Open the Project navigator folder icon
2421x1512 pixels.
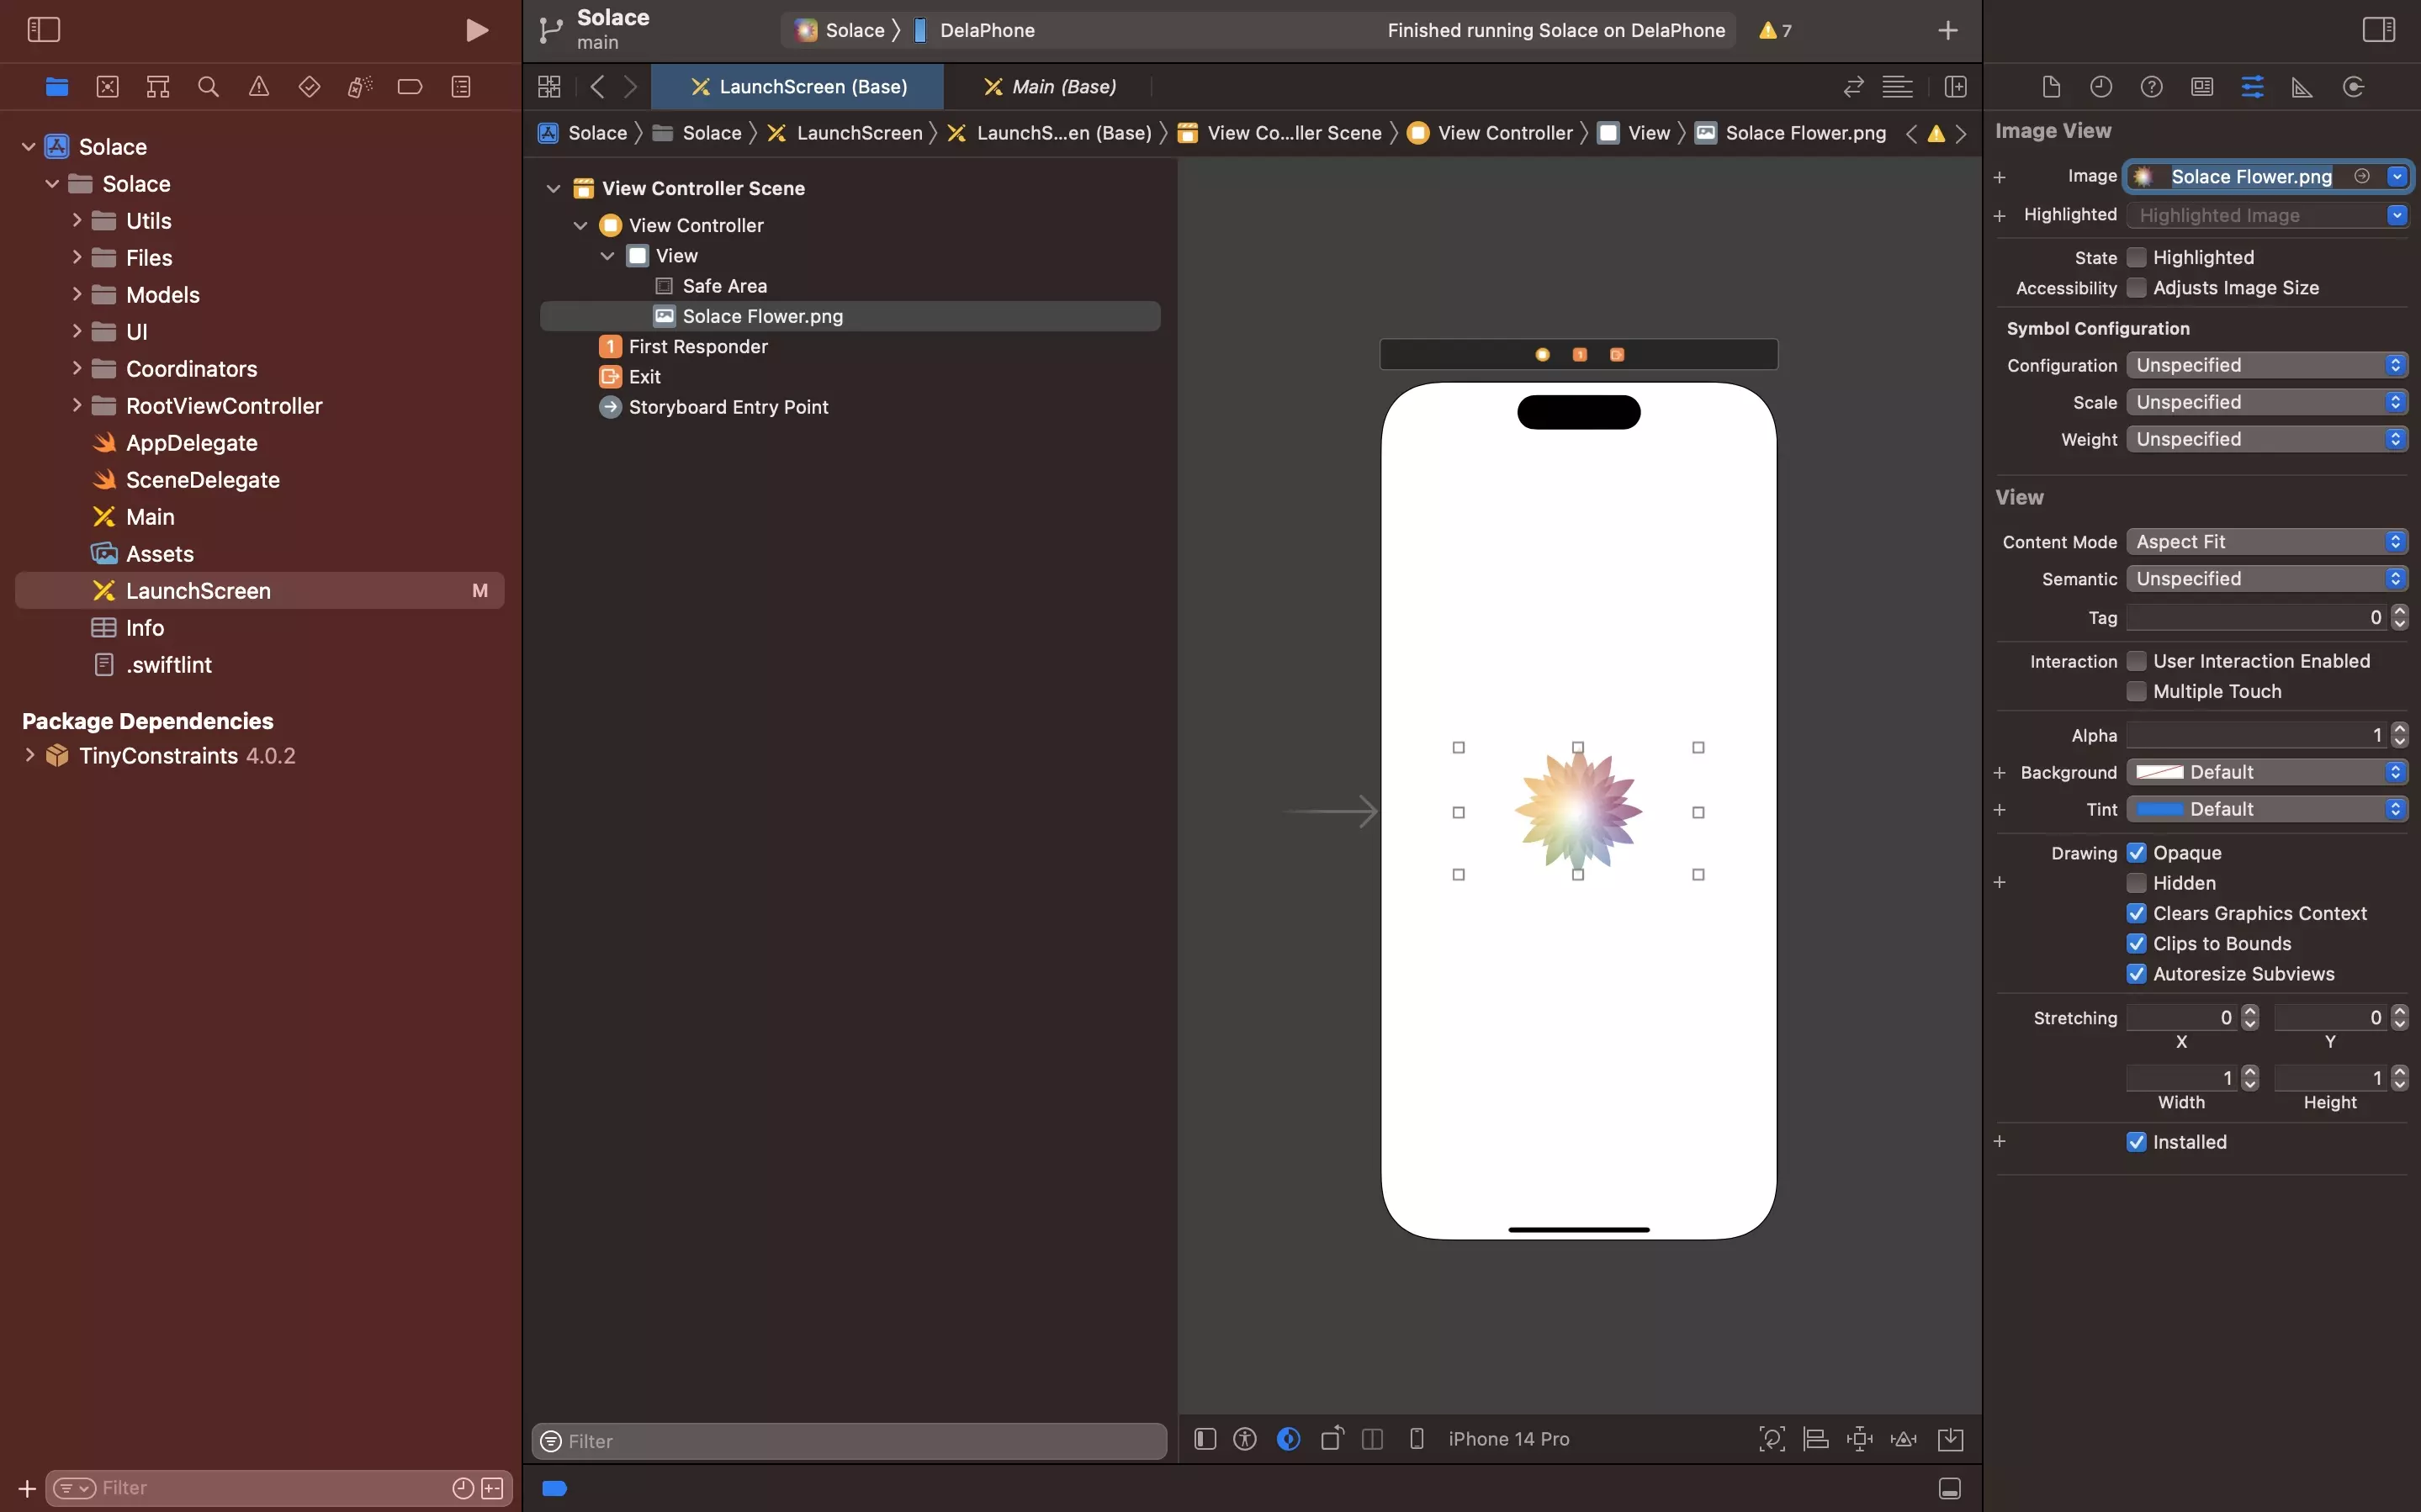57,87
